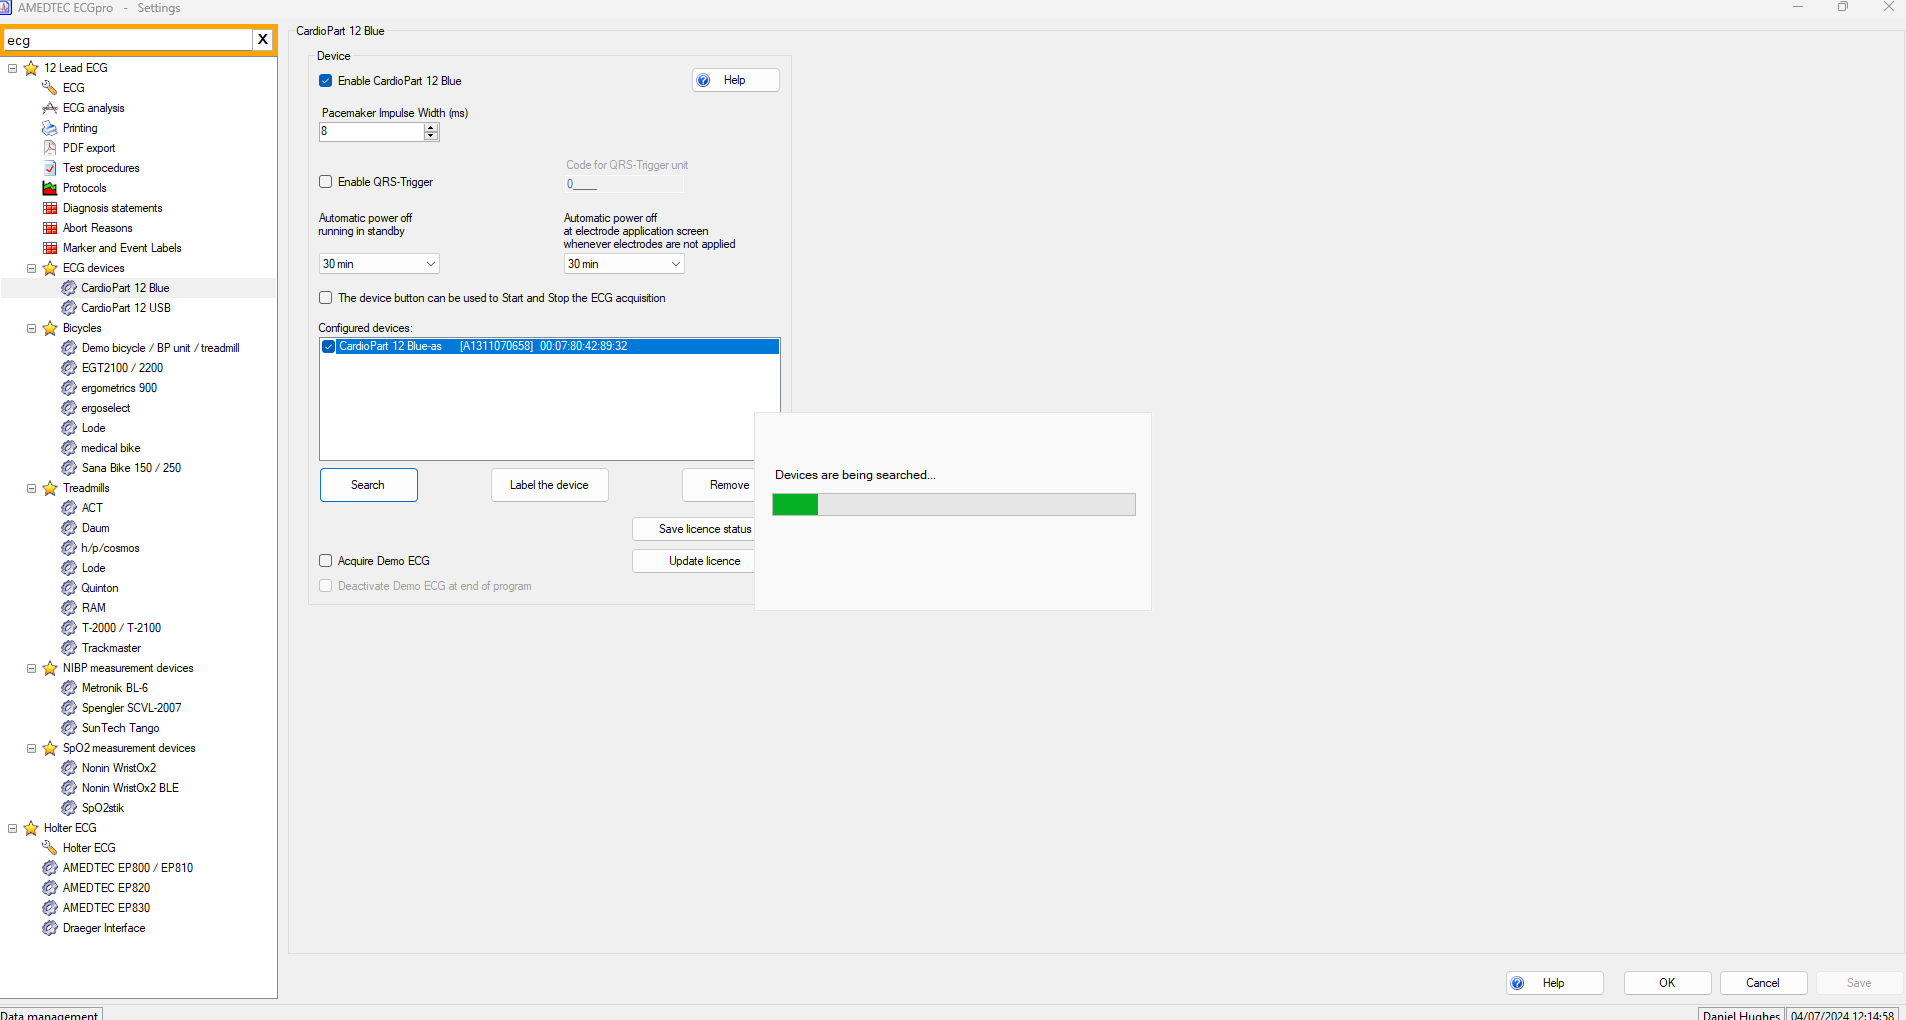Collapse the SpO2 measurement devices node
Image resolution: width=1906 pixels, height=1020 pixels.
(32, 748)
